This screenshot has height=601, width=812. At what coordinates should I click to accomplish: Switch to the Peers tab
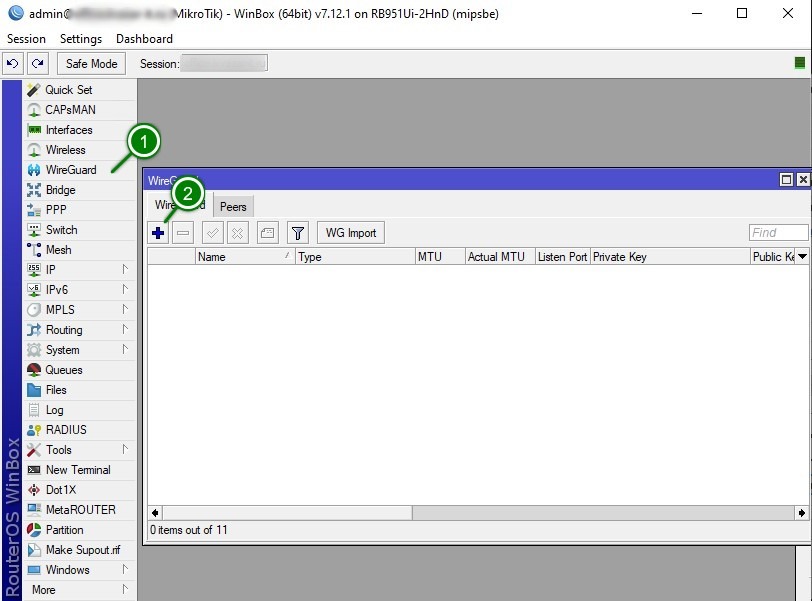233,207
